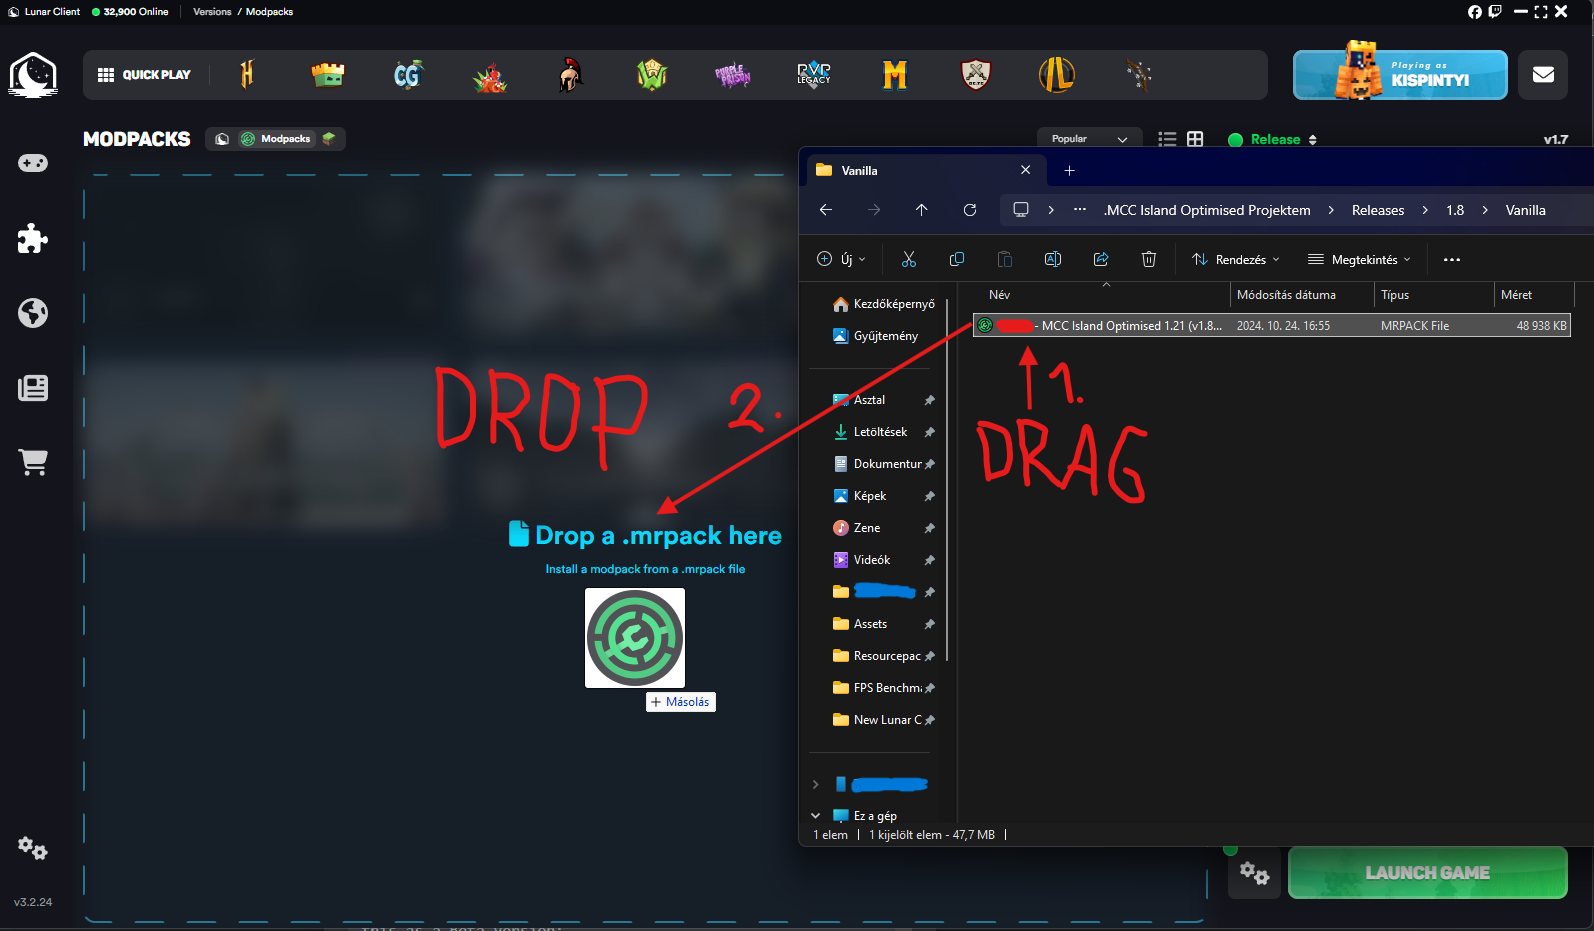Select the Spartan helmet server icon

click(x=569, y=75)
